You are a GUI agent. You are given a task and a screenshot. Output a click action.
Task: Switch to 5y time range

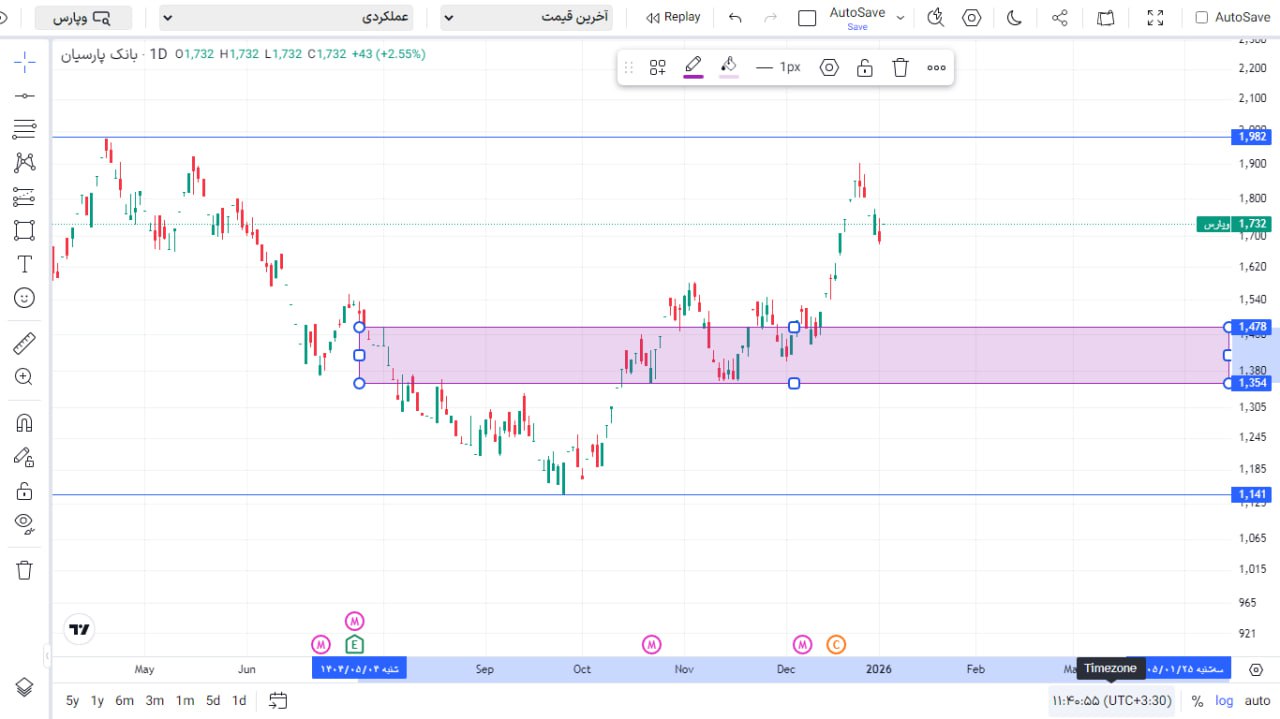(x=72, y=701)
